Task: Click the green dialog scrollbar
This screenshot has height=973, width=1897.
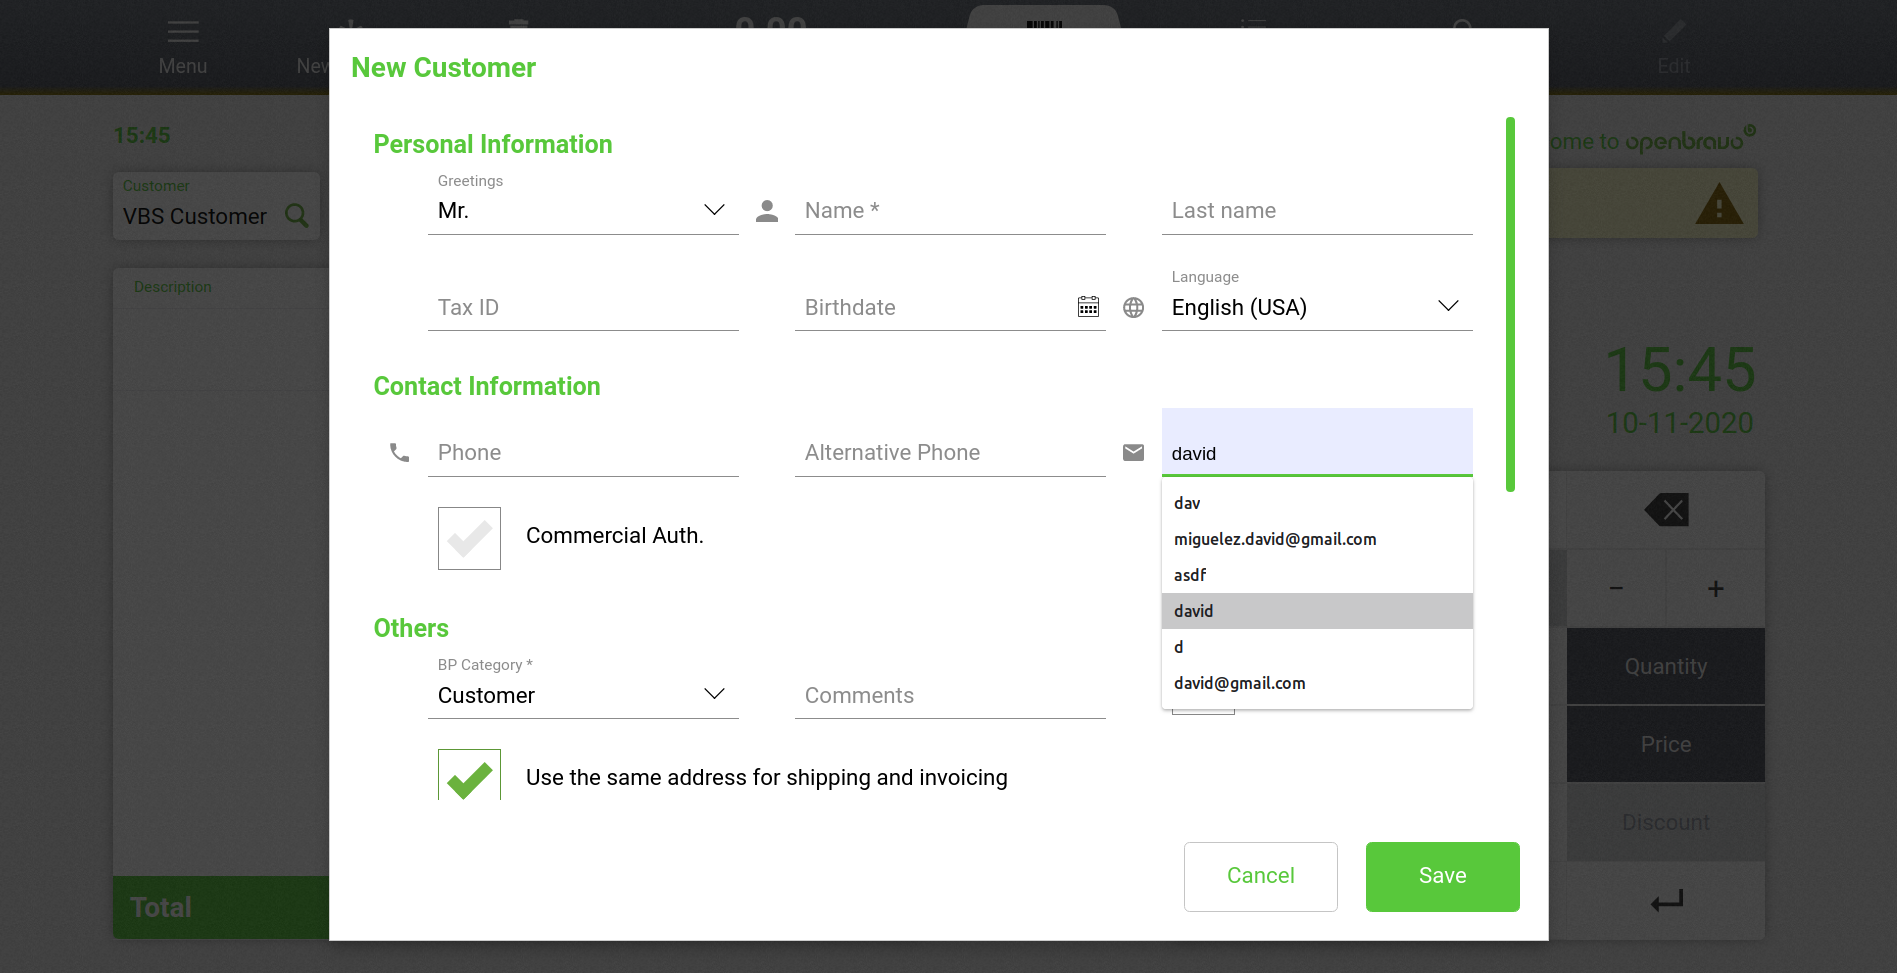Action: 1510,304
